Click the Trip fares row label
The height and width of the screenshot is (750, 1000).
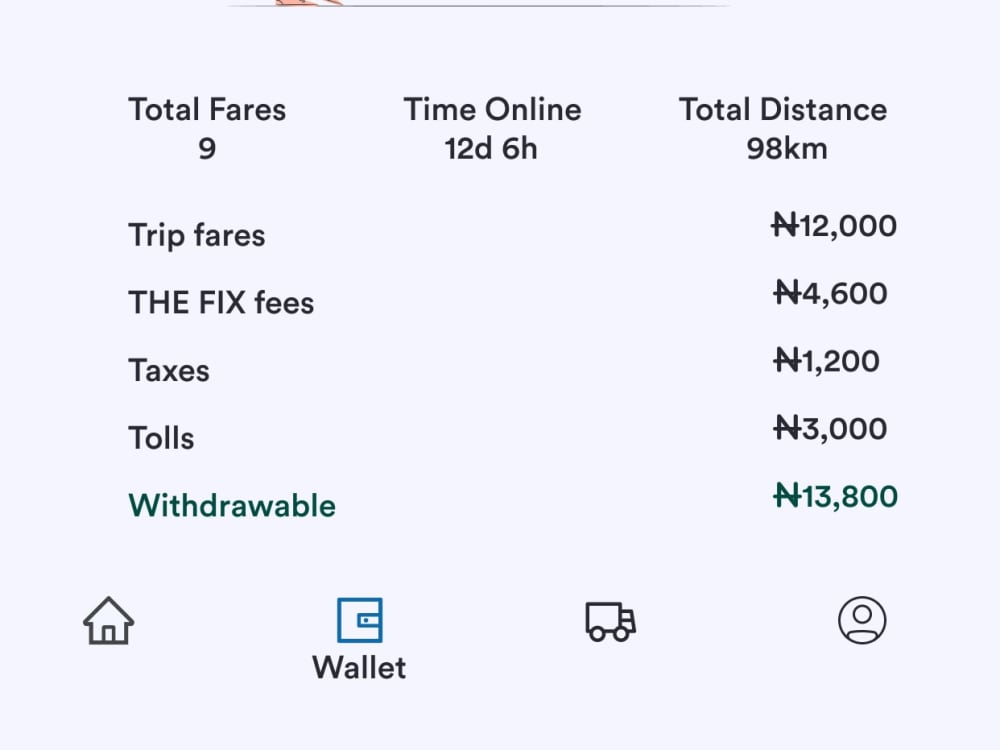pos(196,235)
